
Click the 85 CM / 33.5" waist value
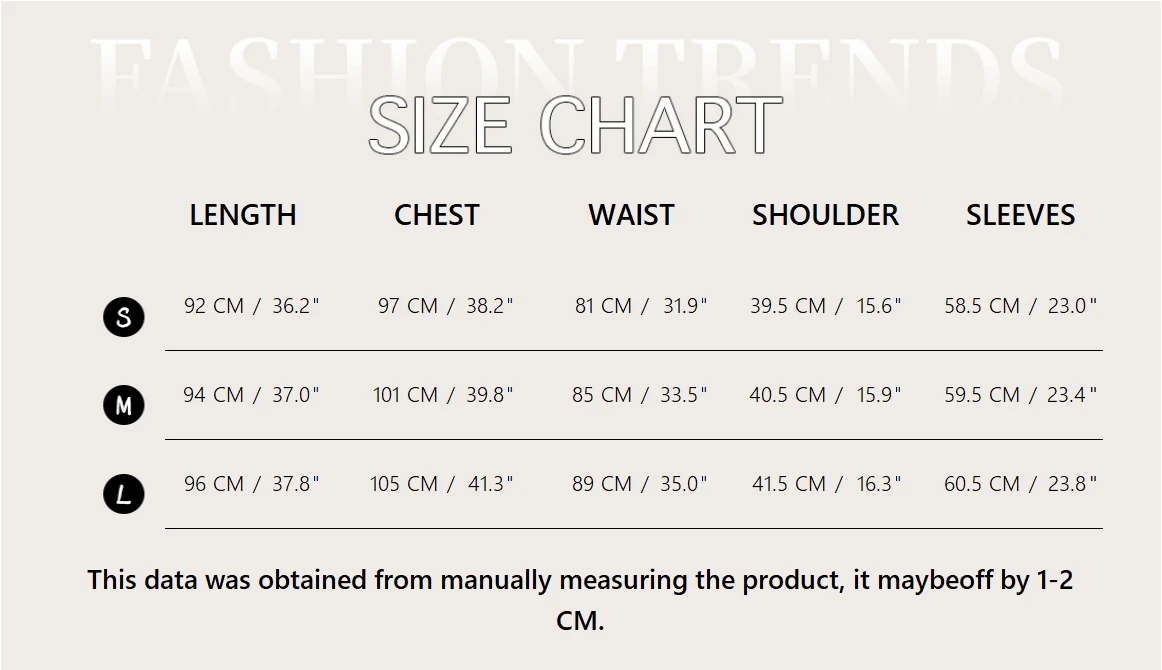(639, 395)
